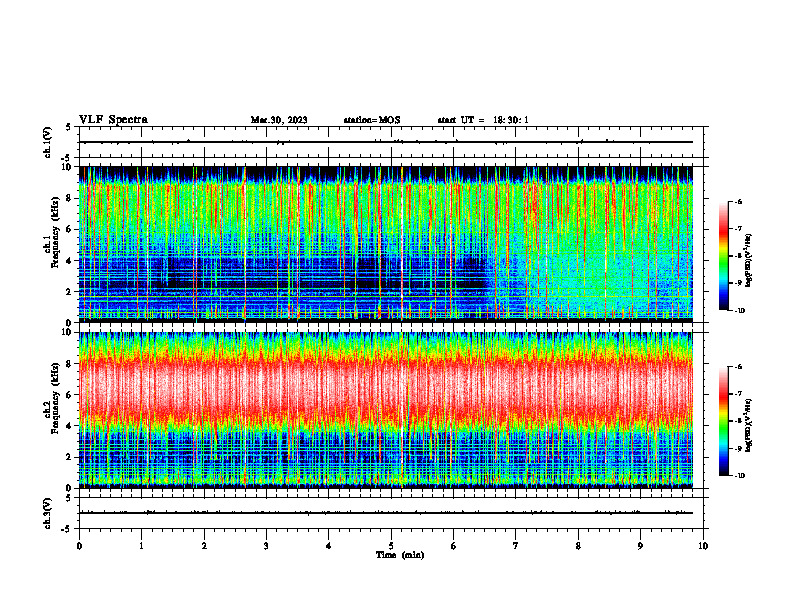
Task: Click the time axis tick label '2'
Action: point(204,546)
